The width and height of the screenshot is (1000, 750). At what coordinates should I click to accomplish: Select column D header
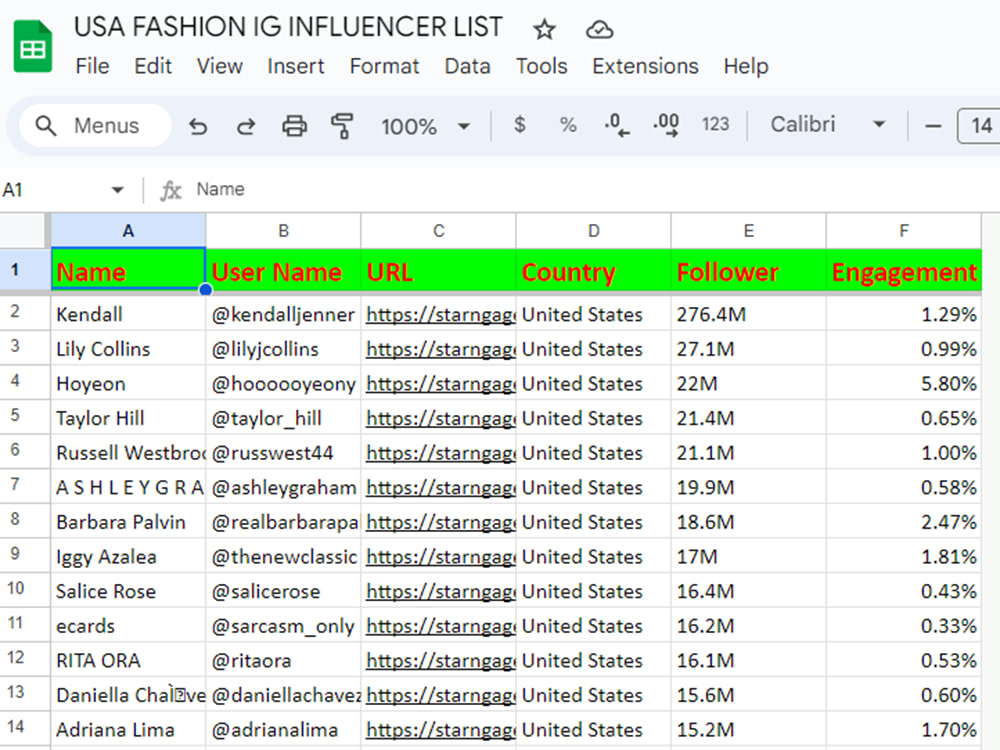tap(593, 231)
